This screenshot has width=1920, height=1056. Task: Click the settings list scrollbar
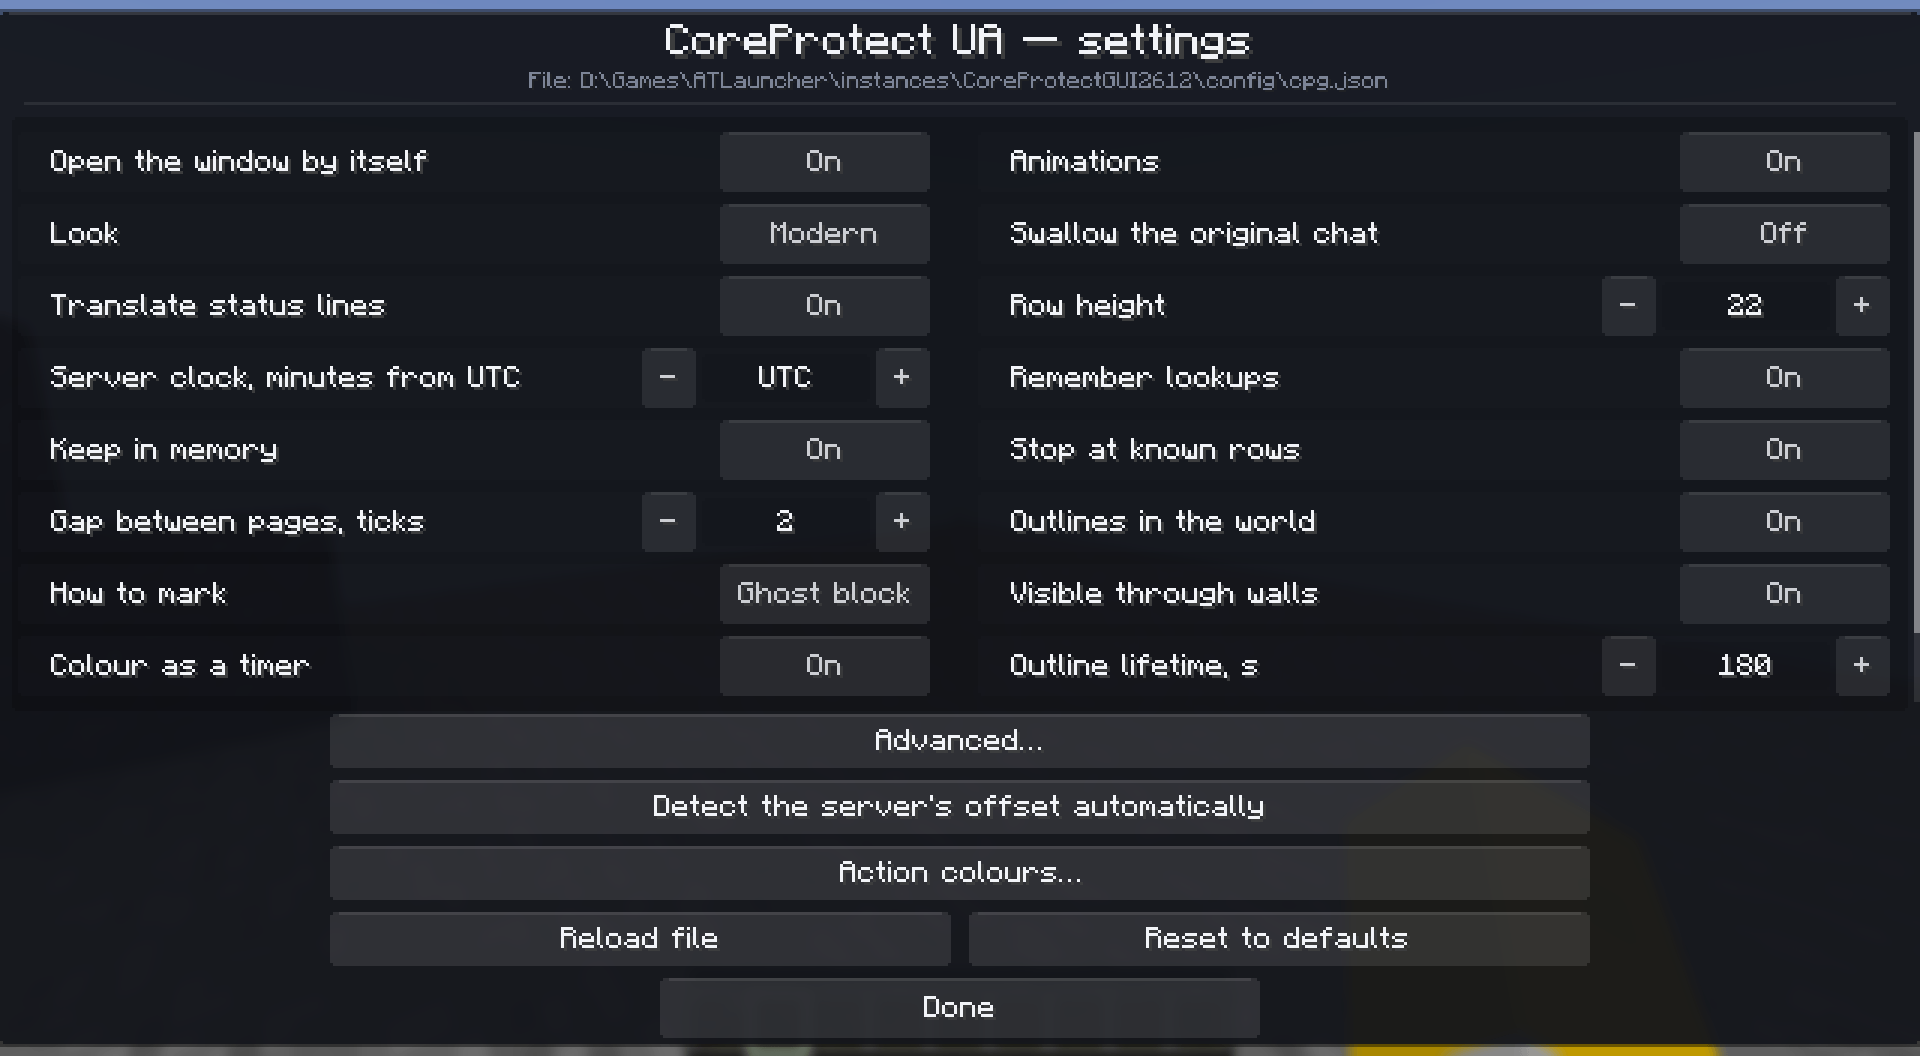tap(1915, 380)
